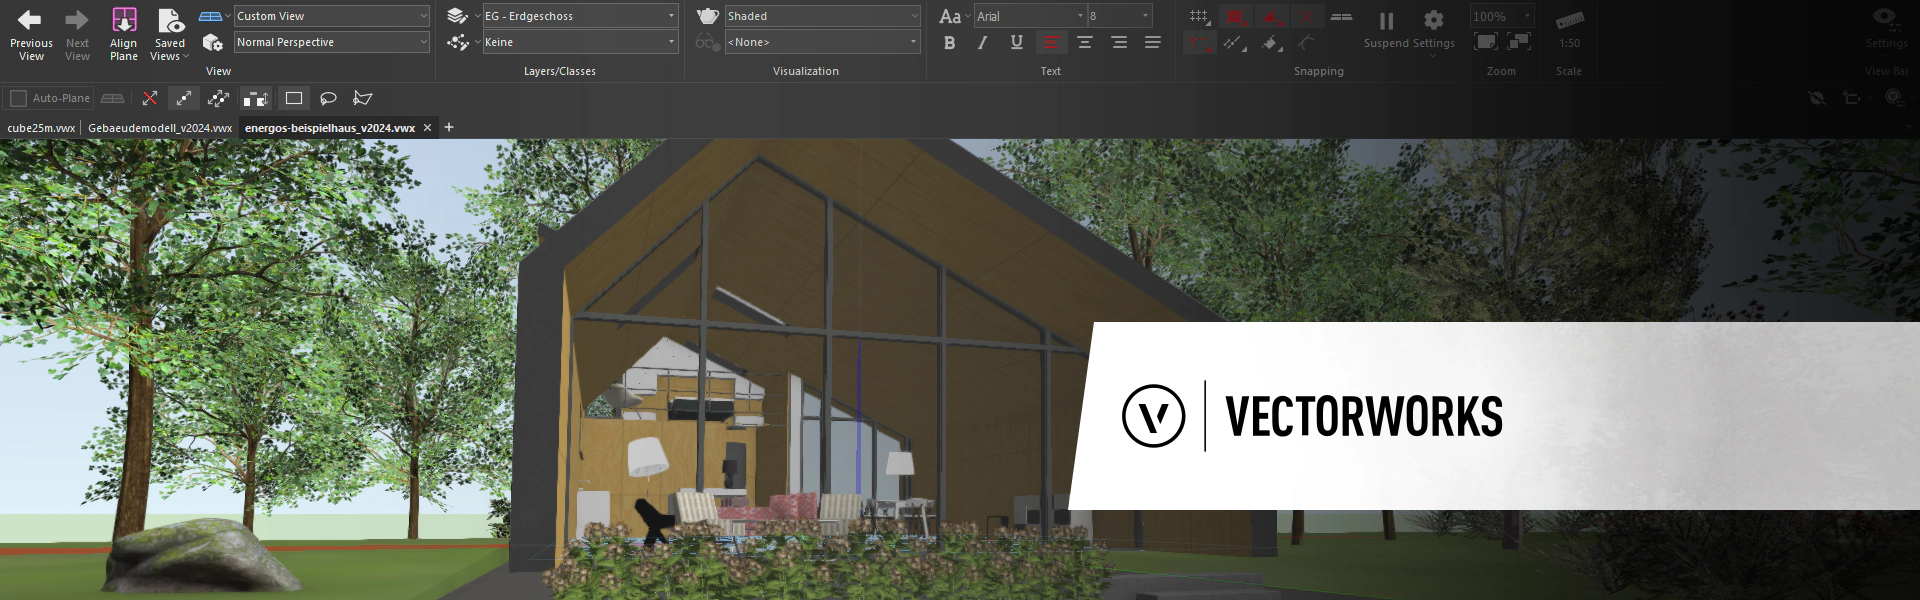Switch to cube25m.vwx tab
Screen dimensions: 1920x600
tap(41, 128)
